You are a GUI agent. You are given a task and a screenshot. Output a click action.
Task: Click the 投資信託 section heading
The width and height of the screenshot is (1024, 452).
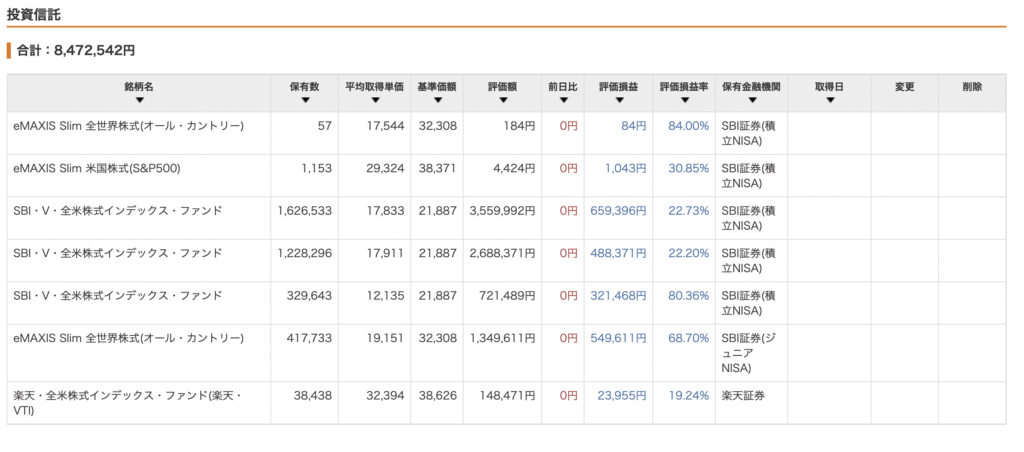34,11
